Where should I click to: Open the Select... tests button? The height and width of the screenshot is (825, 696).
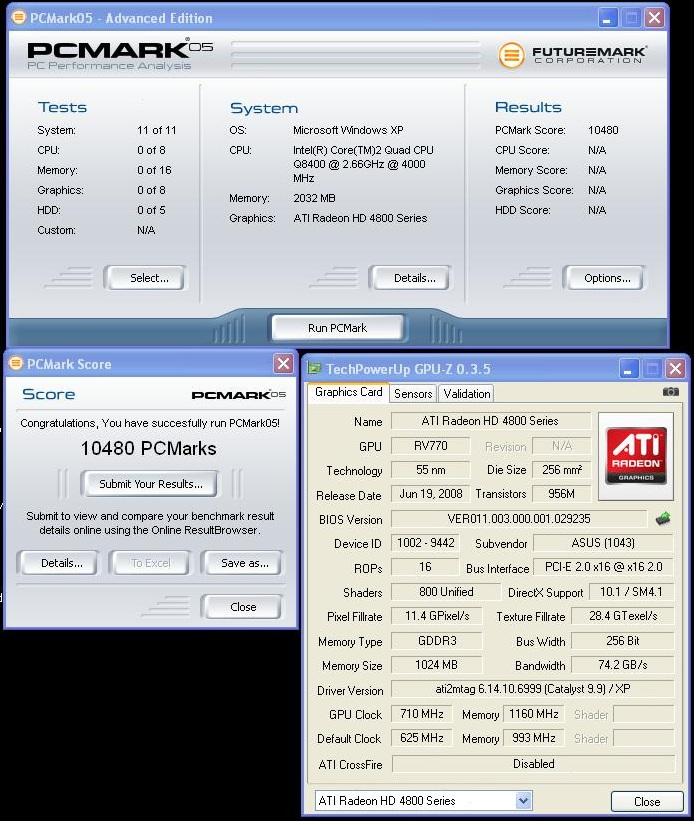[146, 278]
